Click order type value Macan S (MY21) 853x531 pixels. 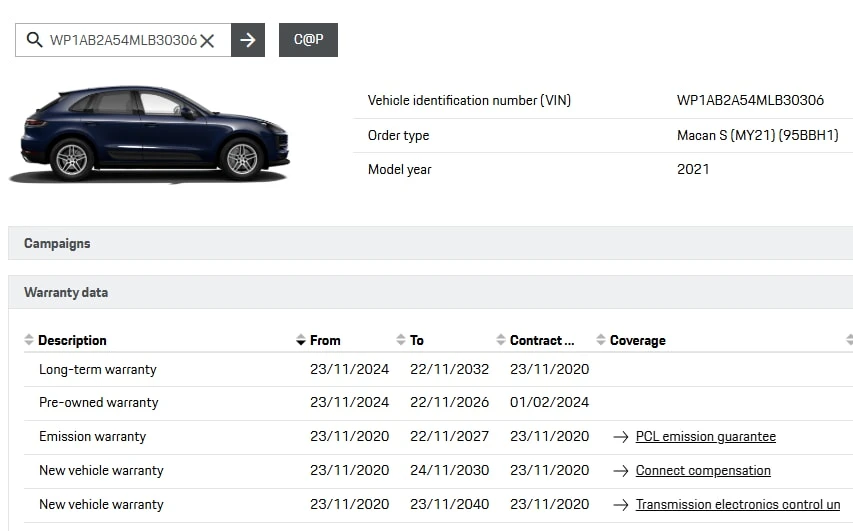pyautogui.click(x=758, y=135)
